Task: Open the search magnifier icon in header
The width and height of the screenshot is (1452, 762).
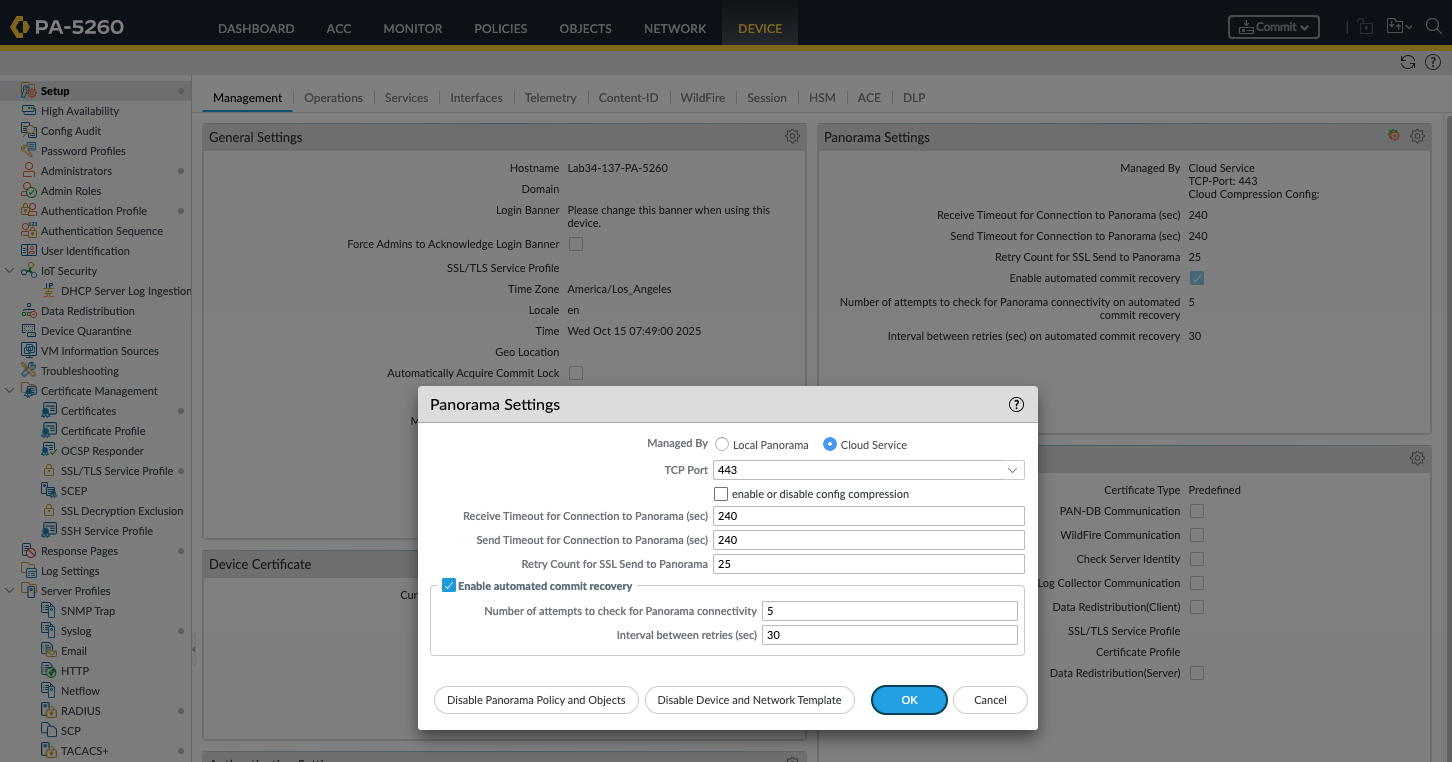Action: point(1433,27)
